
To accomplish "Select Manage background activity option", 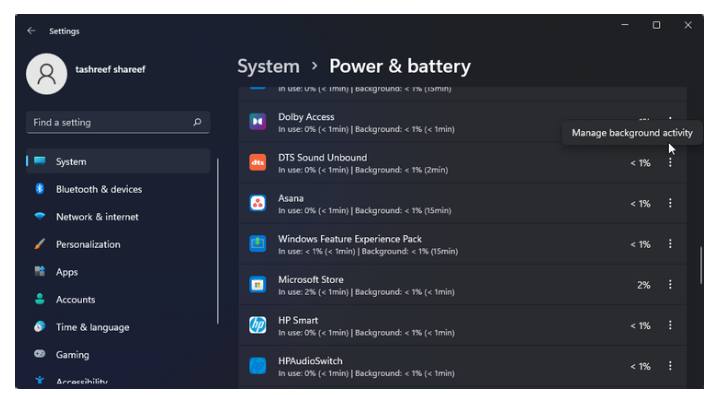I will 632,133.
